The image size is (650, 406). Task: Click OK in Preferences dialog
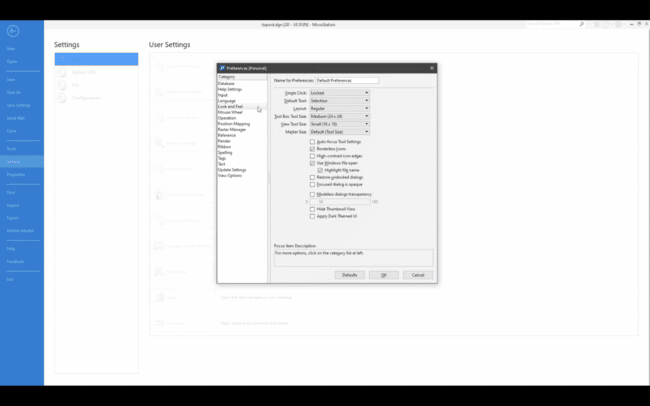(x=384, y=275)
